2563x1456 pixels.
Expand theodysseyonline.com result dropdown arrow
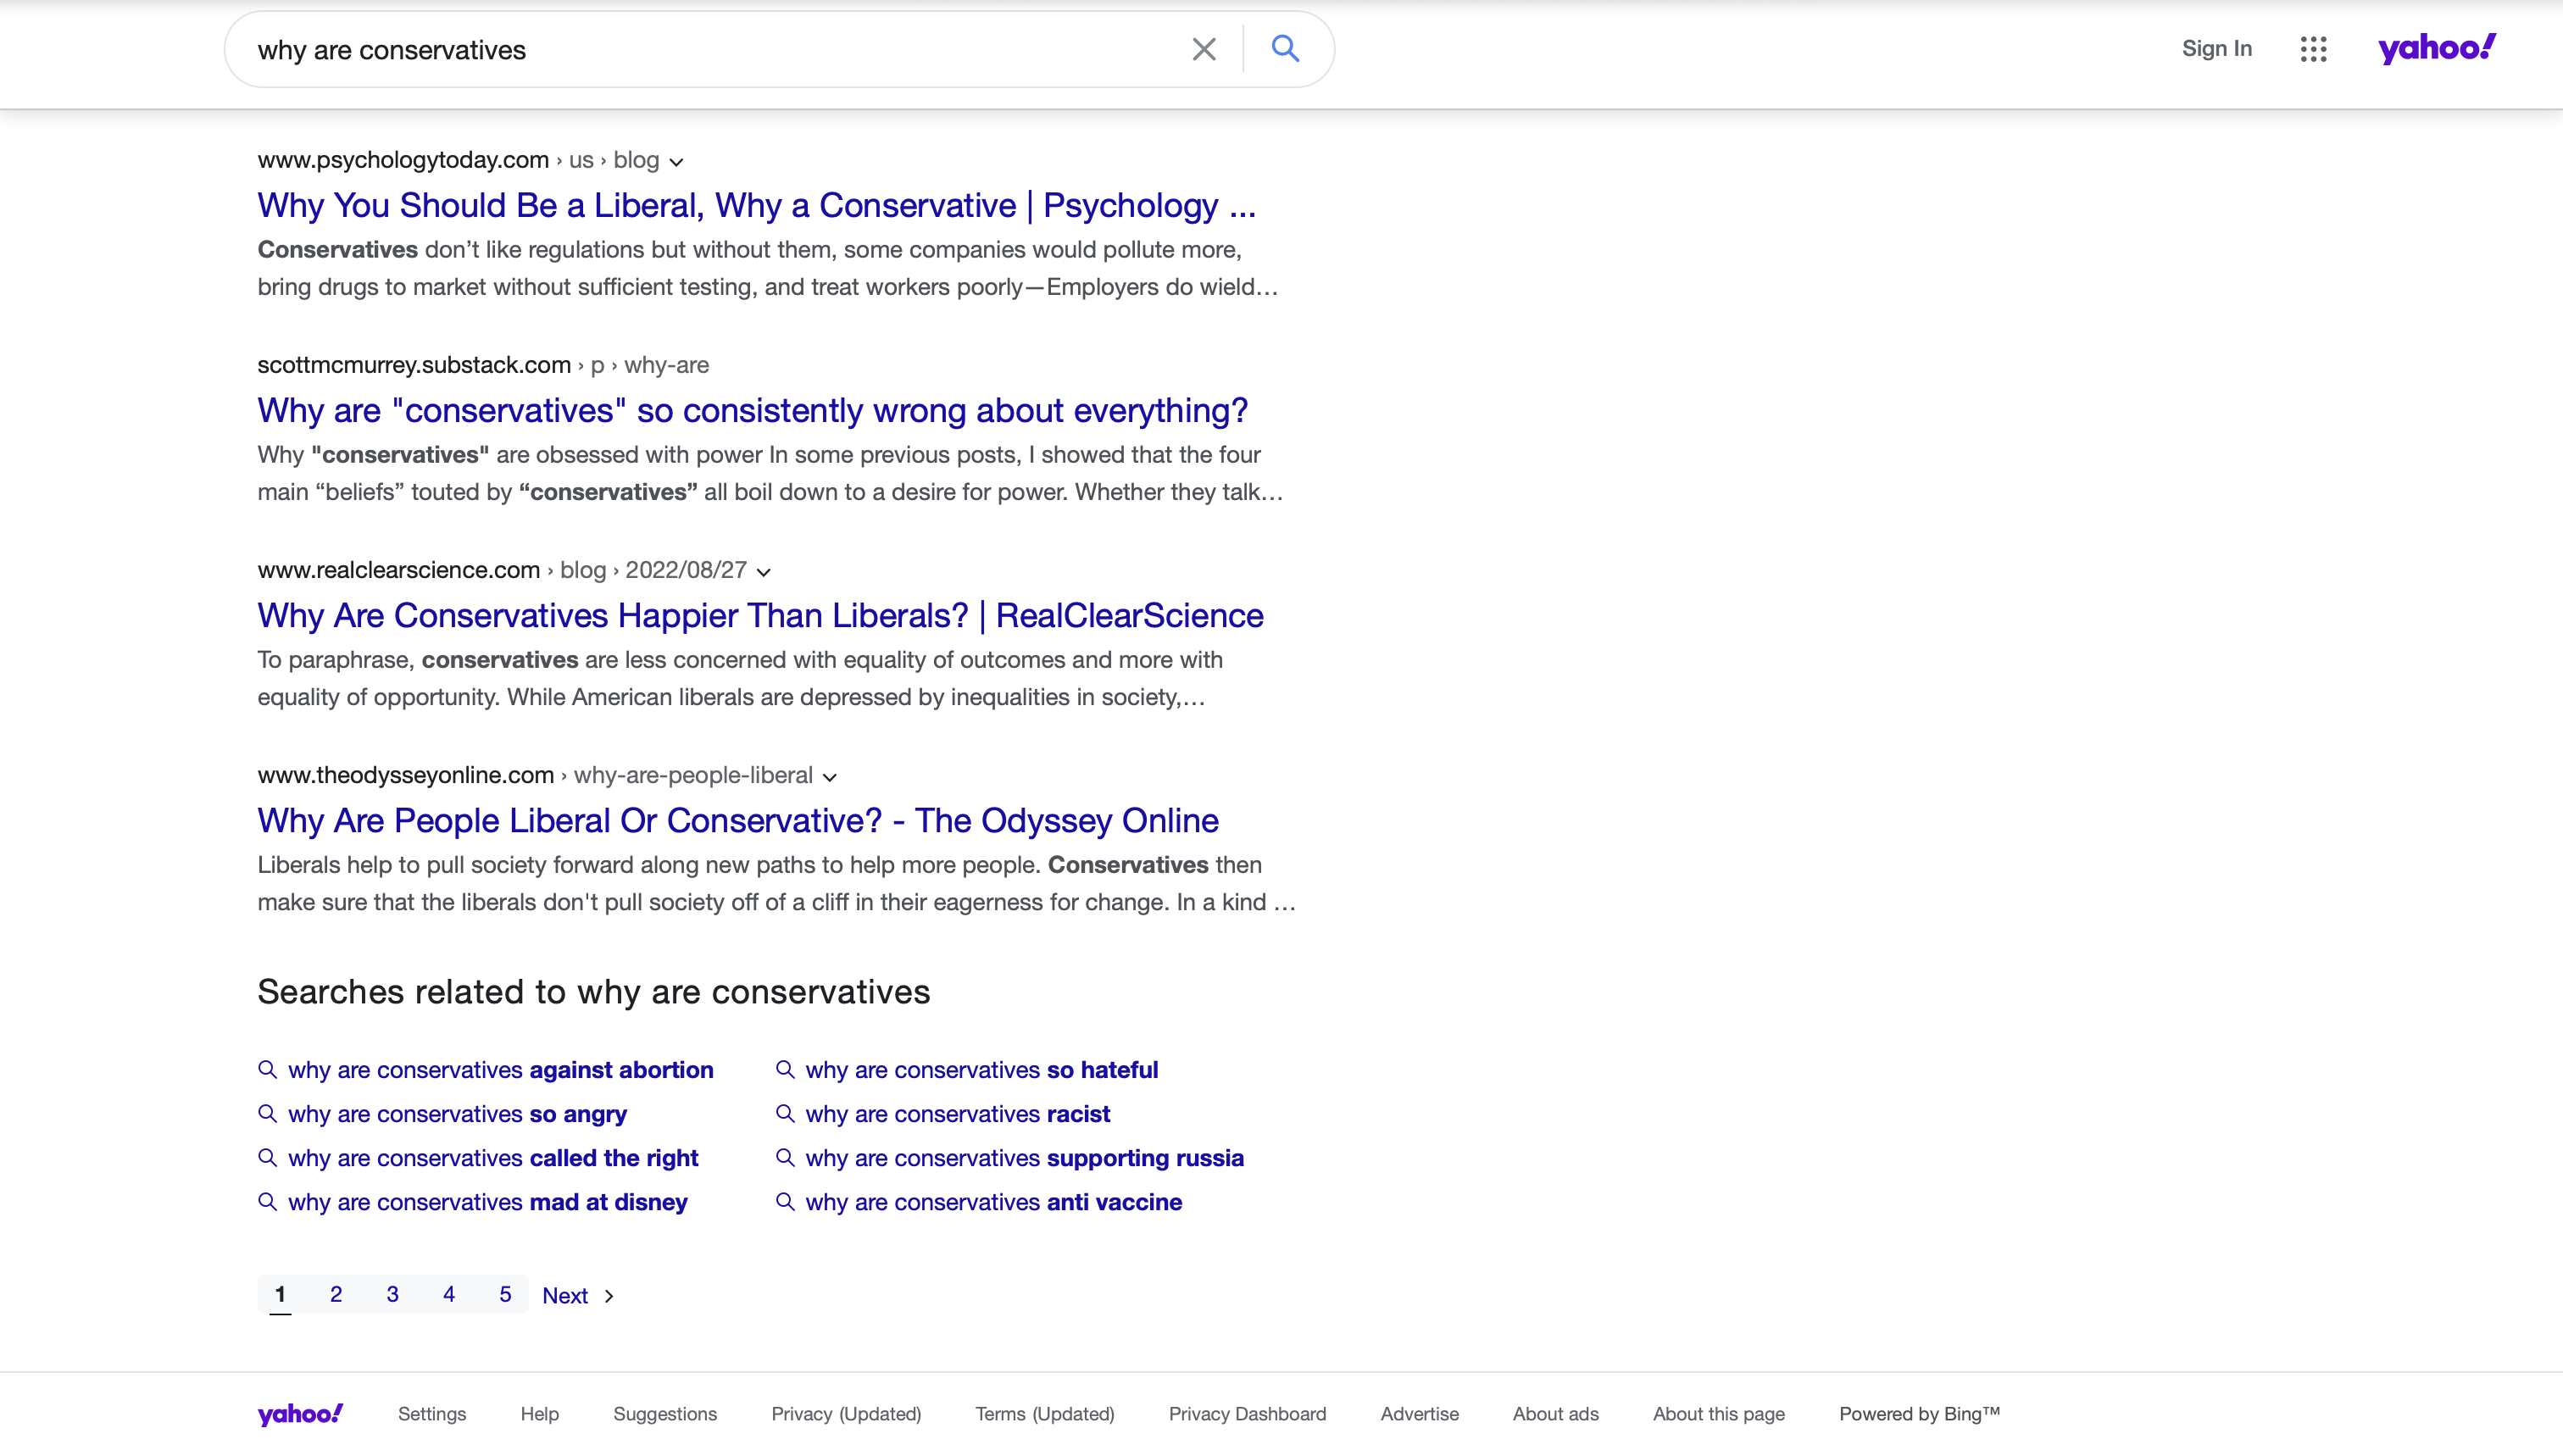[830, 777]
